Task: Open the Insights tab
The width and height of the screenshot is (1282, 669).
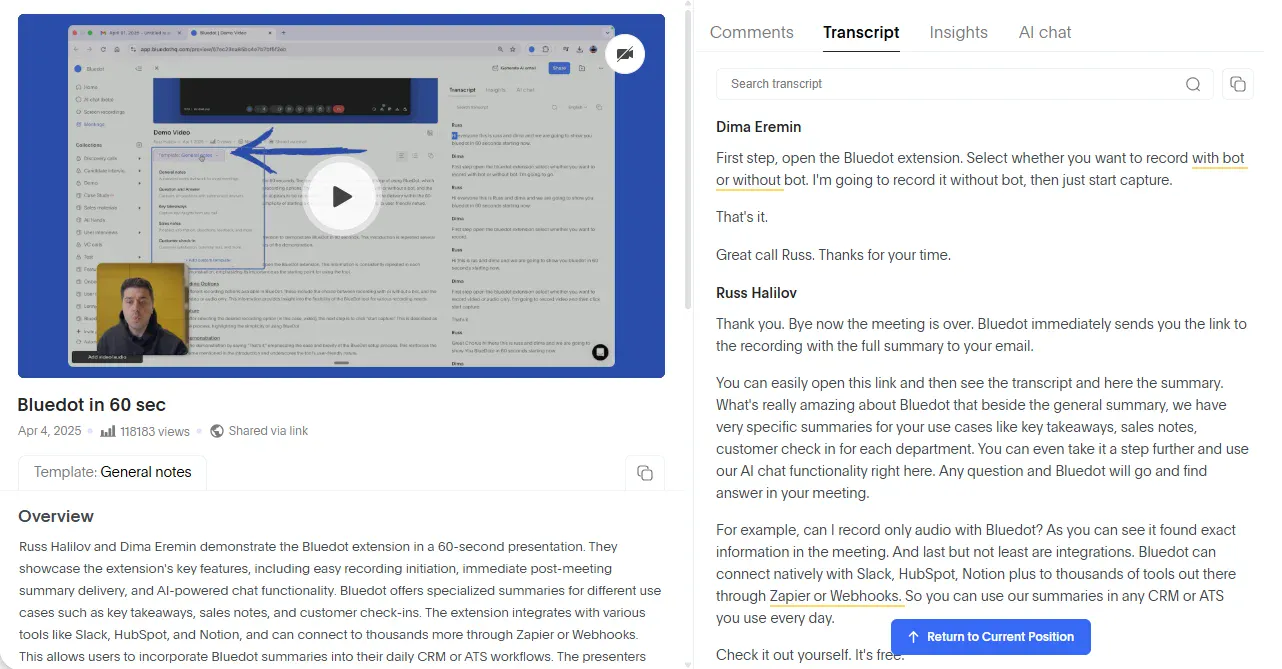Action: point(958,32)
